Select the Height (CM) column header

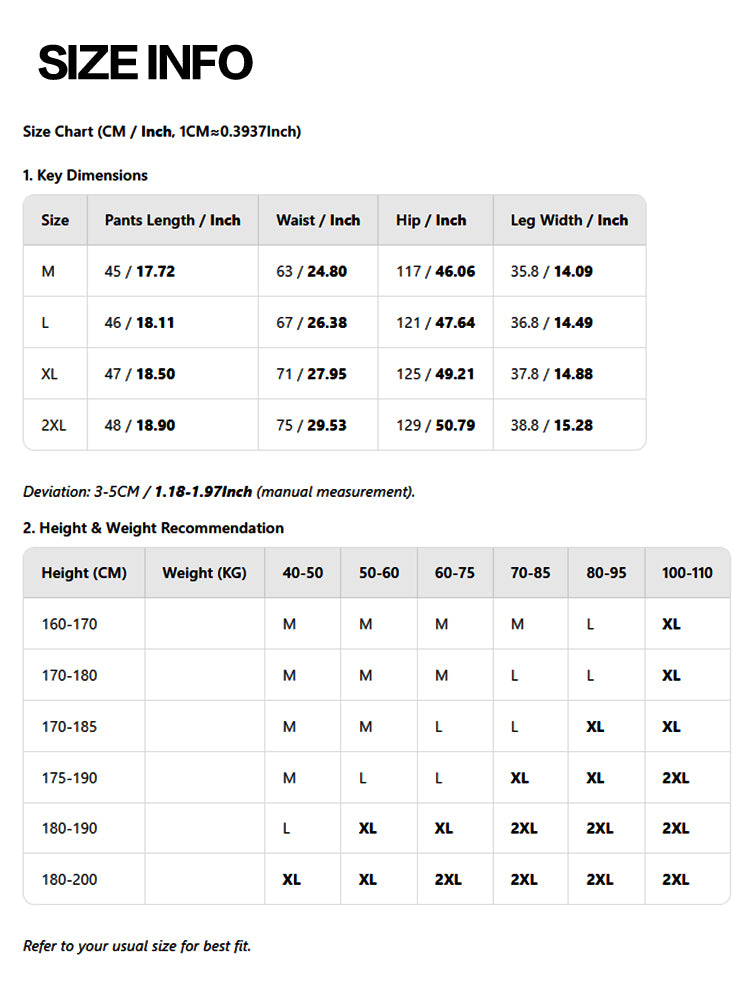[84, 573]
